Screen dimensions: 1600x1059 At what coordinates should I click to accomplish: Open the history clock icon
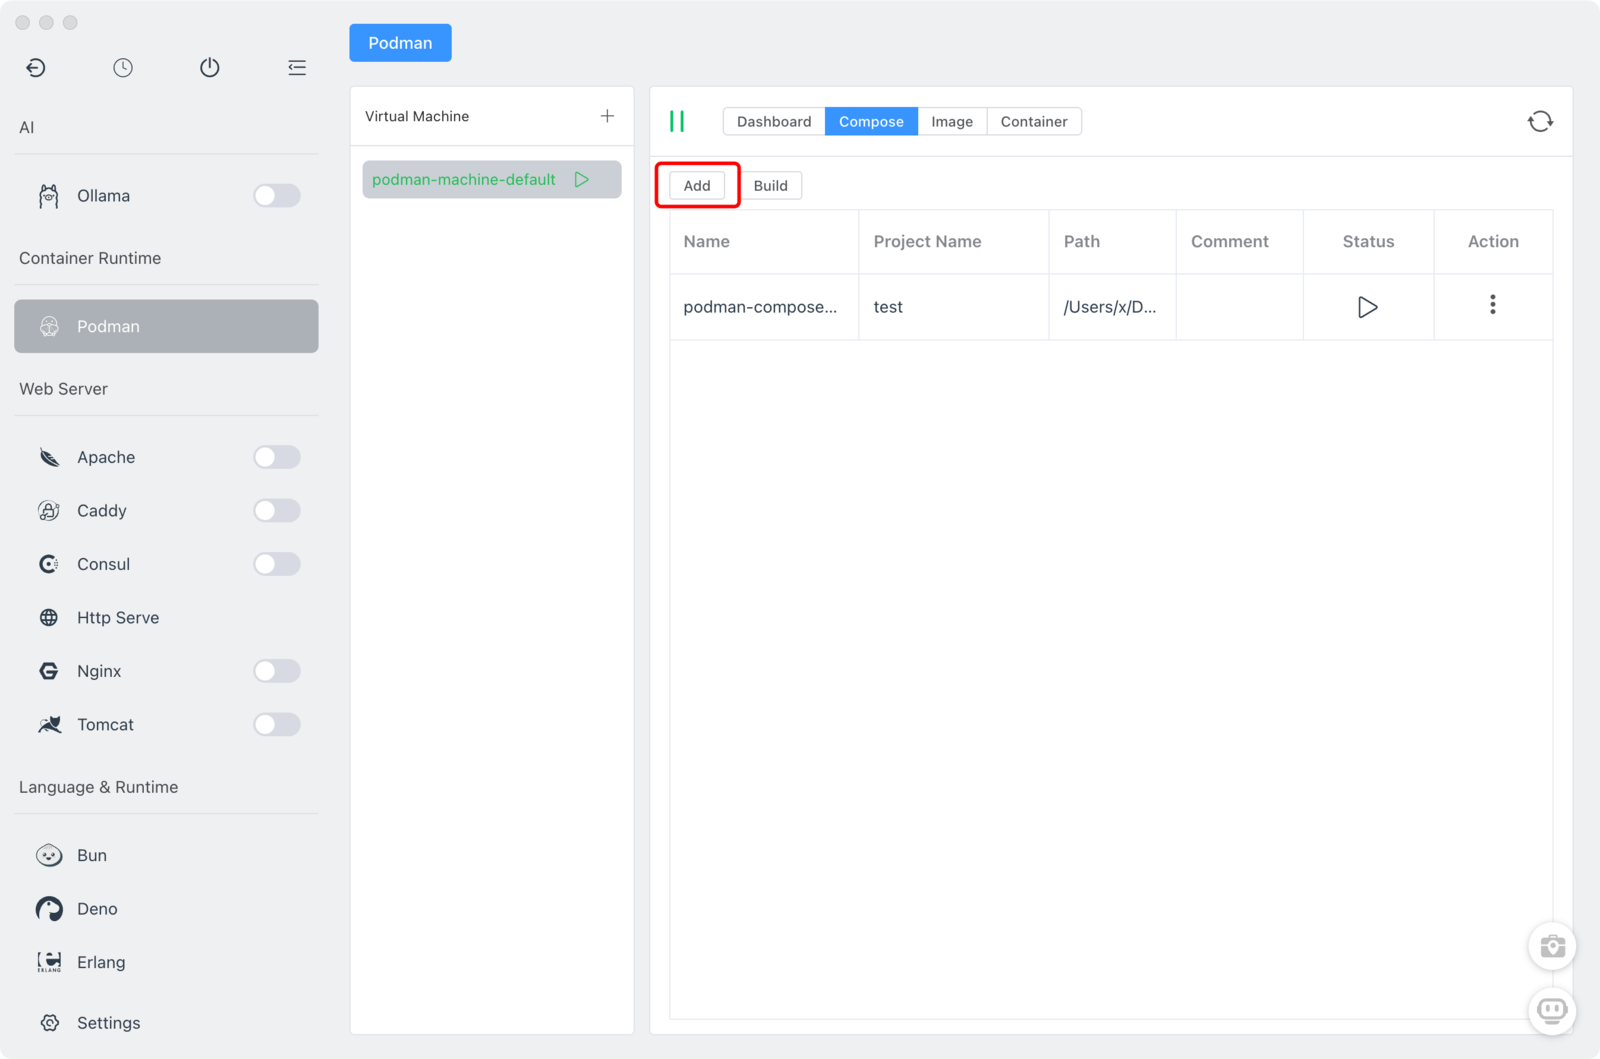pos(123,67)
